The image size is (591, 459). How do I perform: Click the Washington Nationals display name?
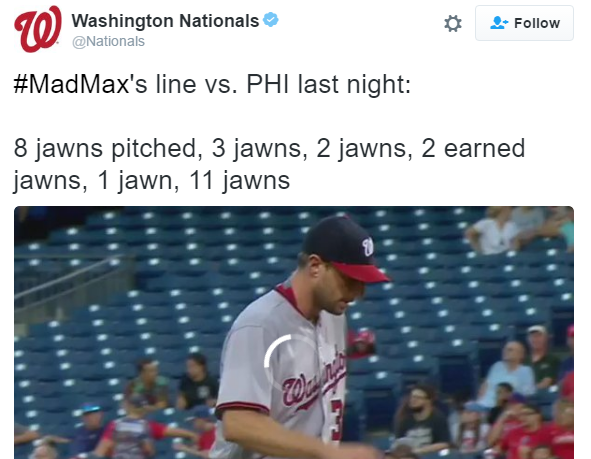point(165,21)
